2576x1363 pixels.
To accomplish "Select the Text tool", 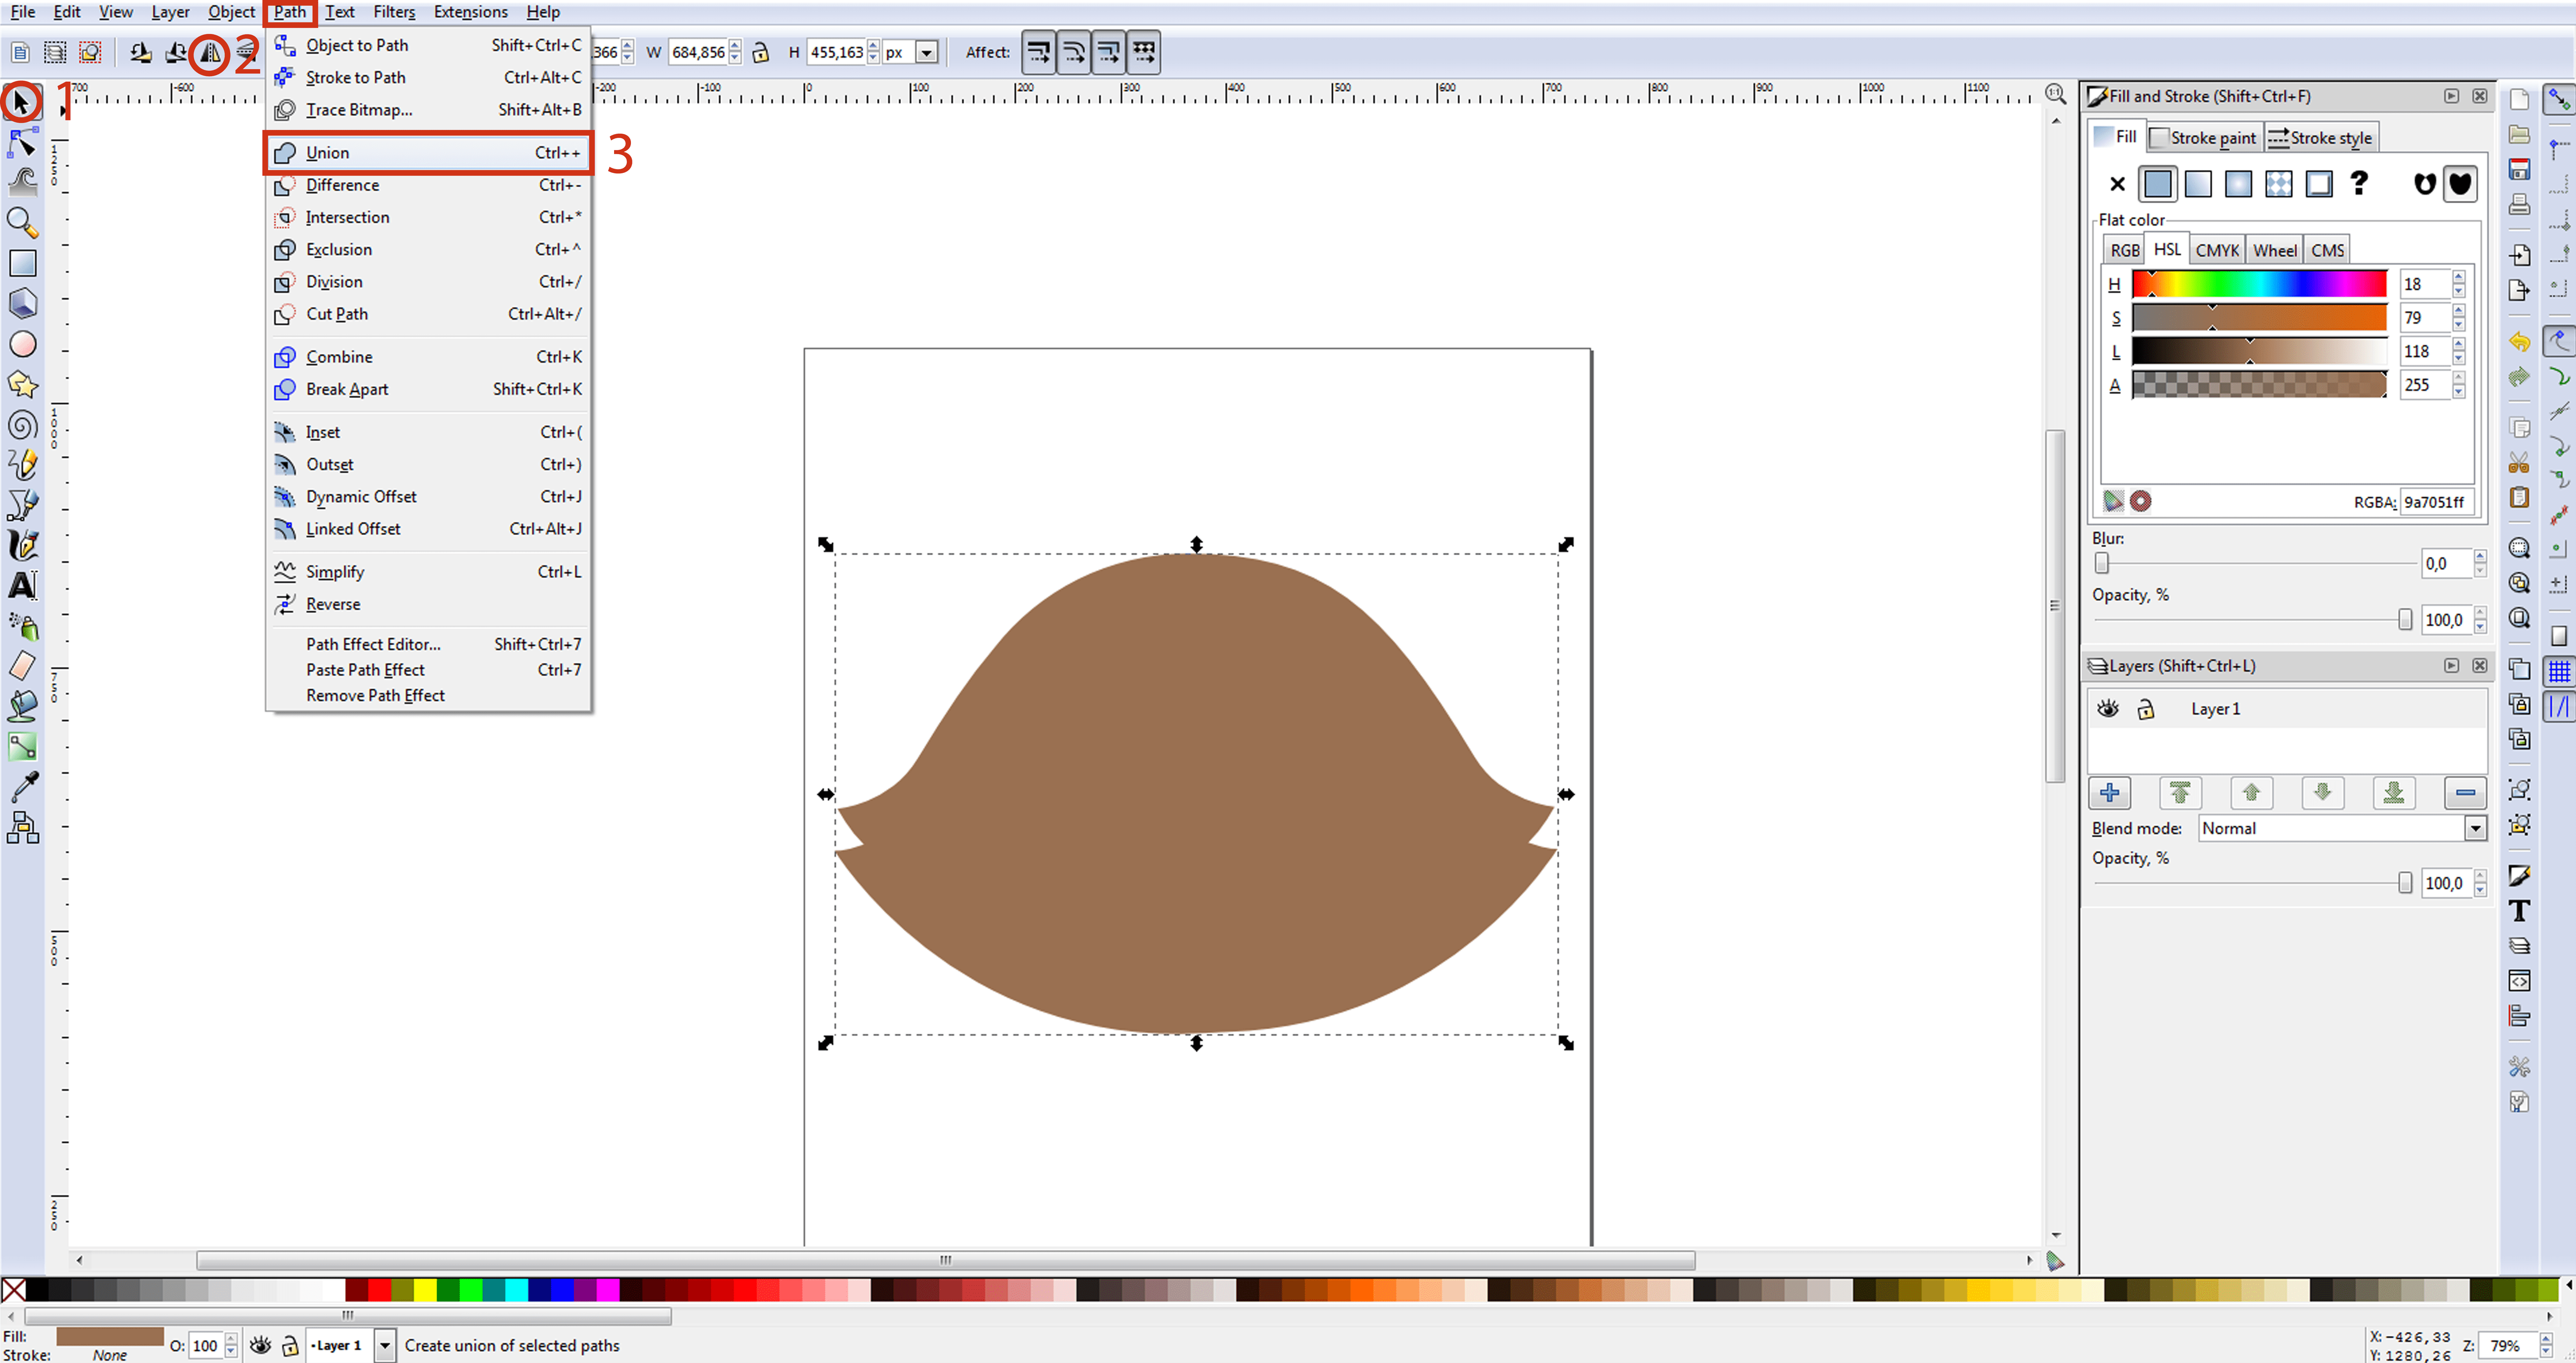I will click(x=22, y=585).
